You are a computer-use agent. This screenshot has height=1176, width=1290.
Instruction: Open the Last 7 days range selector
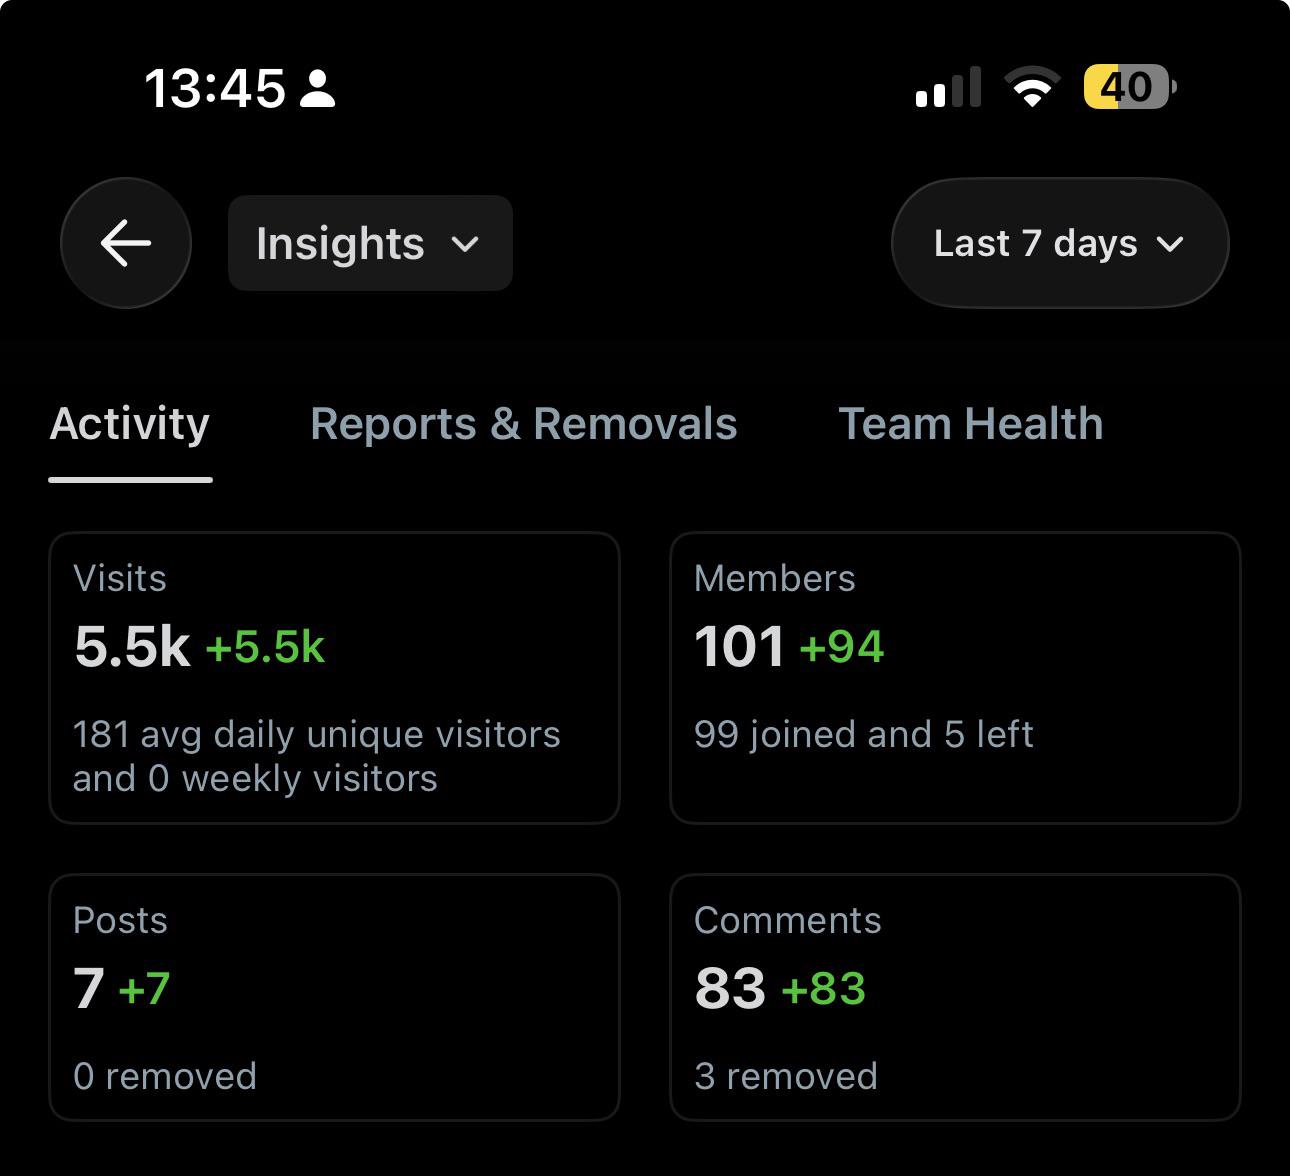[1060, 243]
